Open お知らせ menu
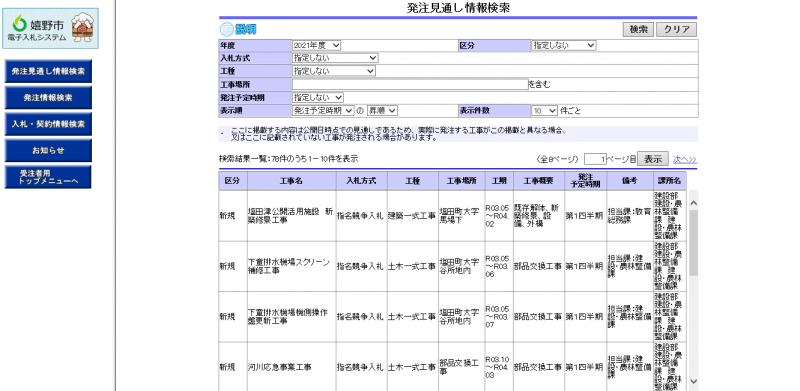 coord(48,151)
